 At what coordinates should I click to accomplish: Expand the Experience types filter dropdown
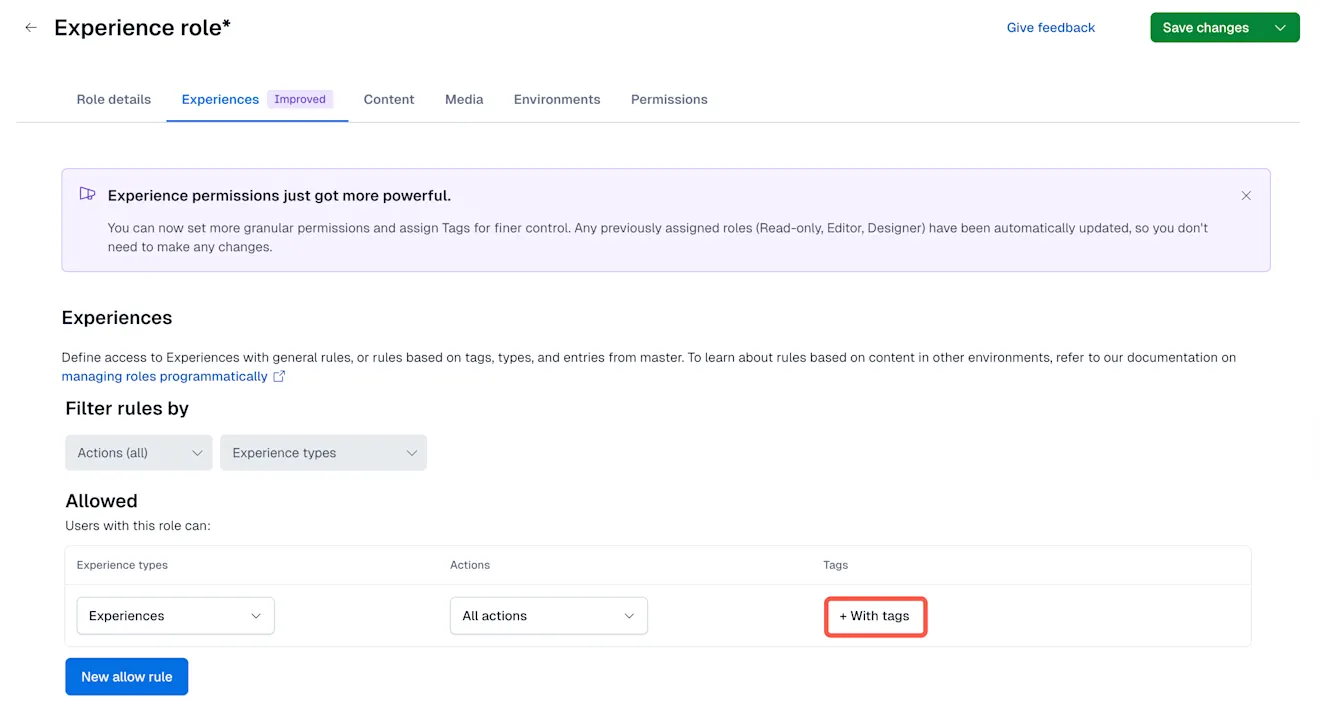[323, 453]
